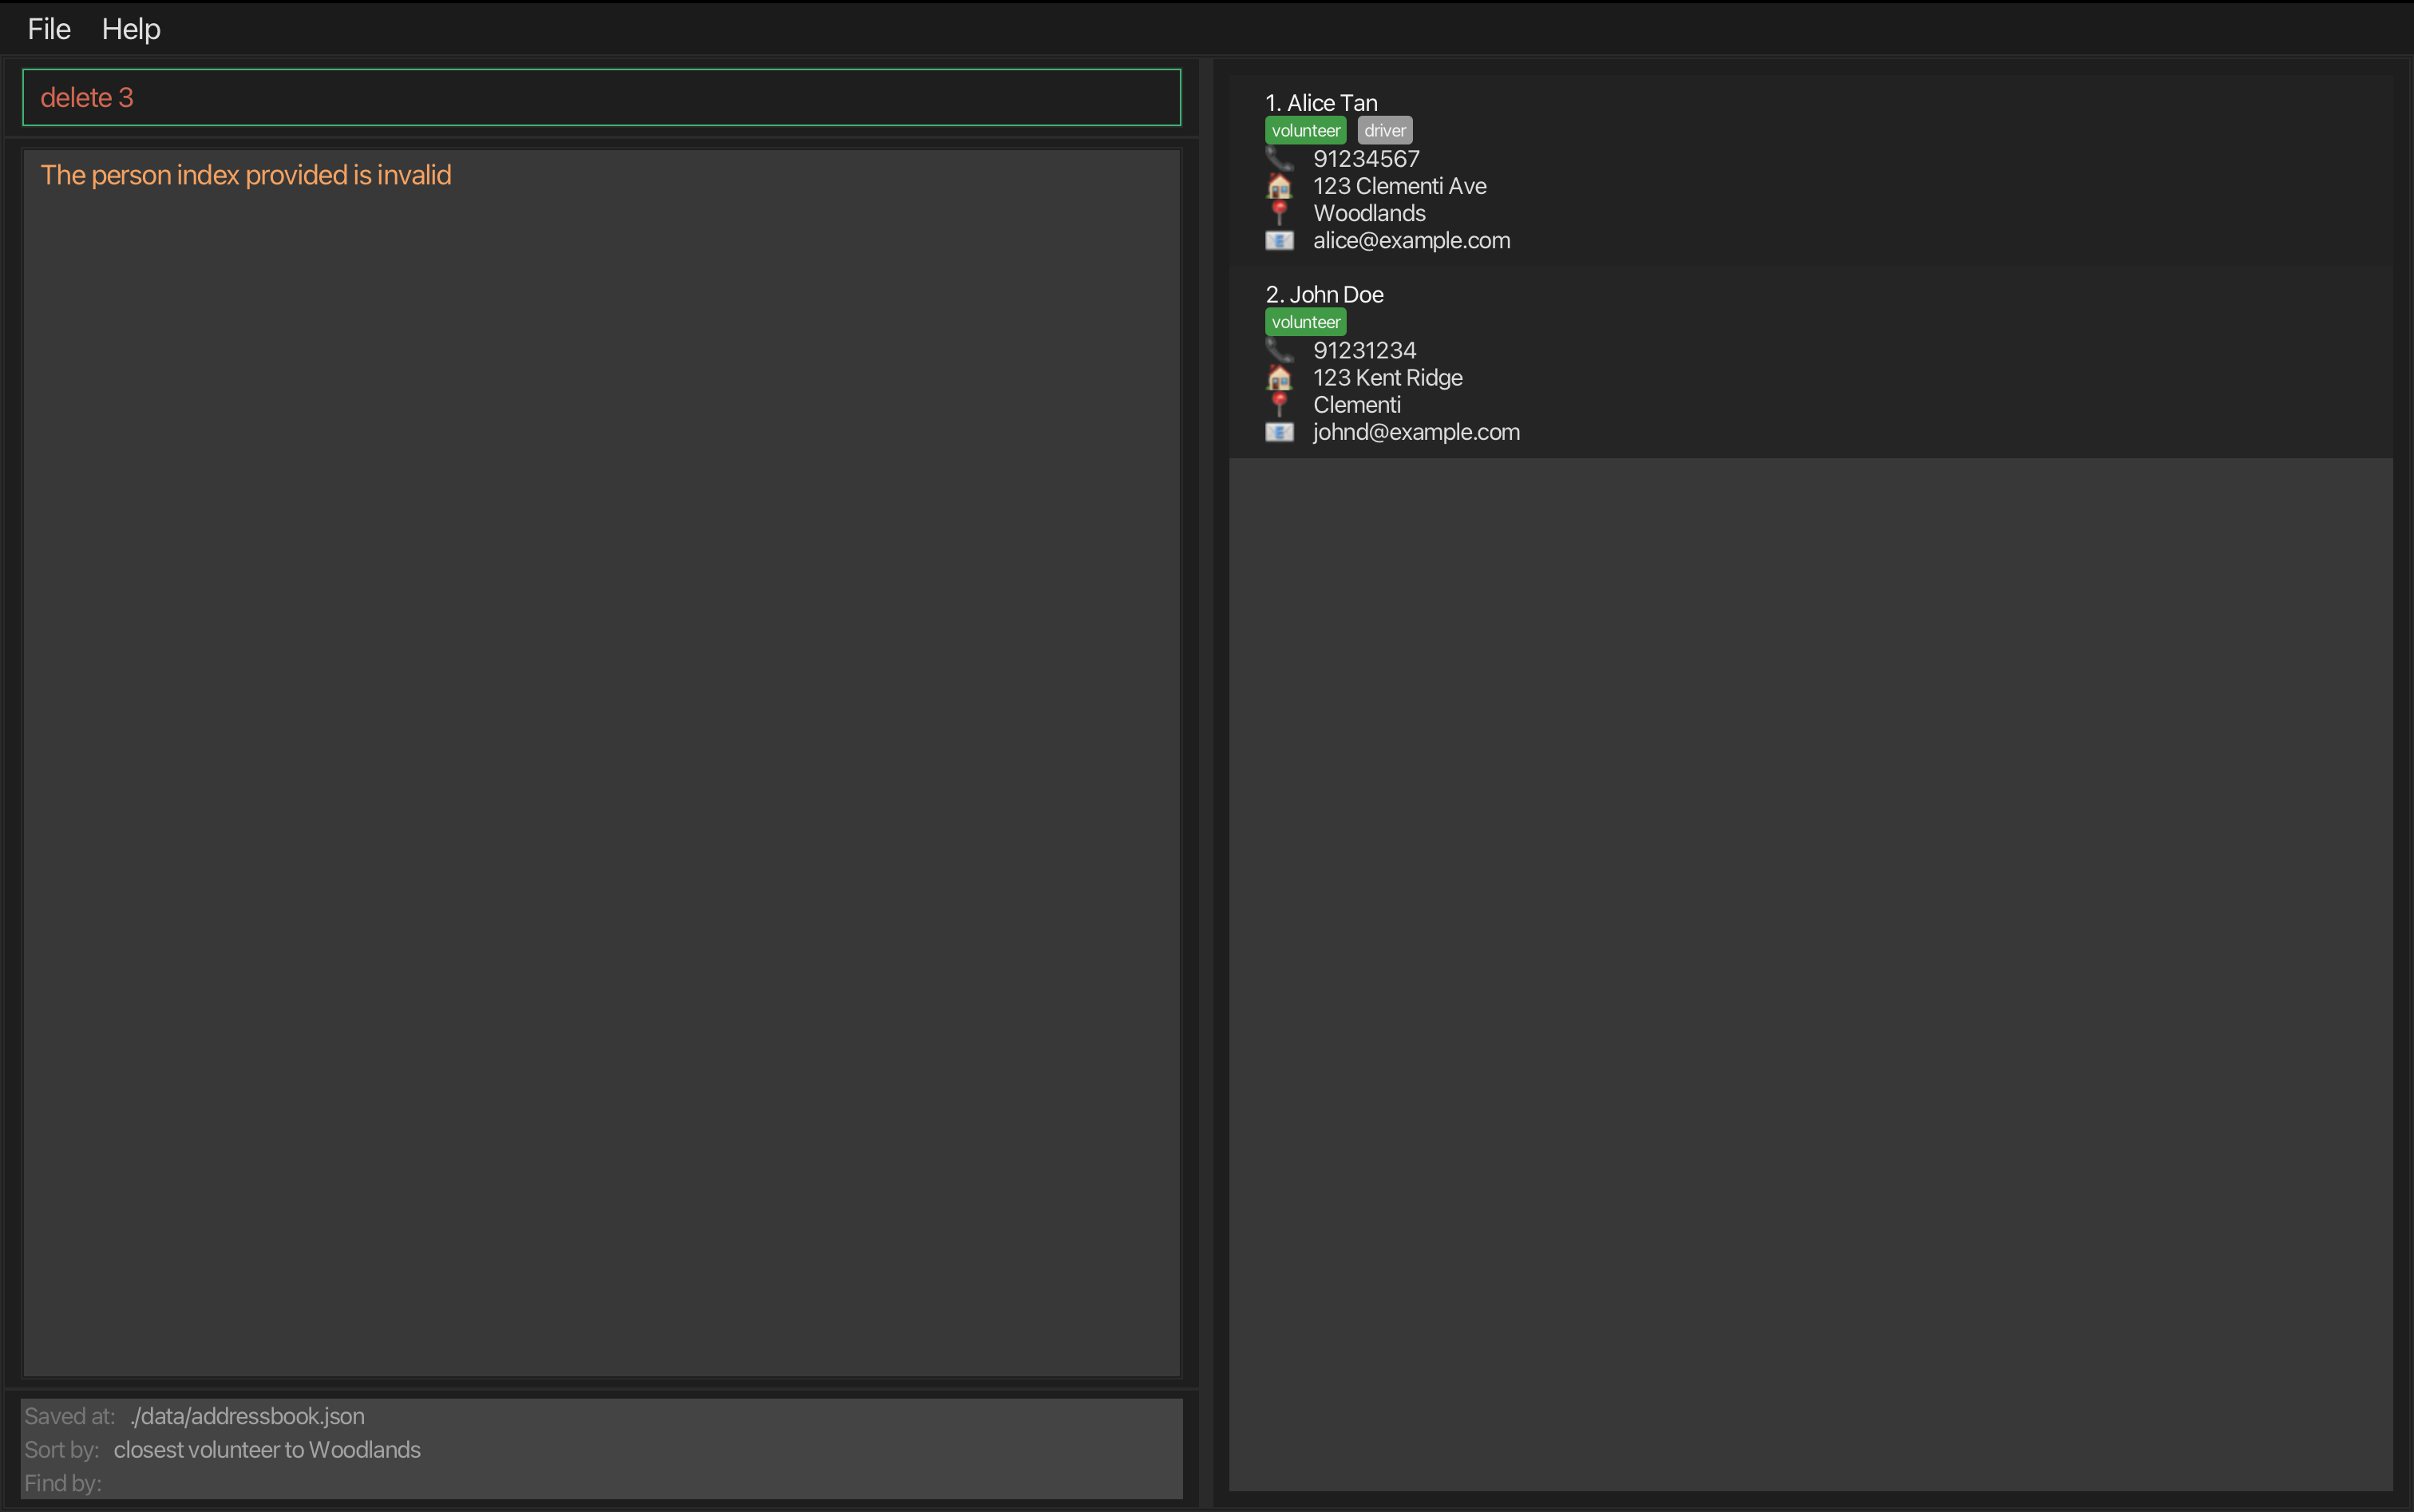The width and height of the screenshot is (2414, 1512).
Task: Select Alice Tan's volunteer tag
Action: pyautogui.click(x=1305, y=130)
